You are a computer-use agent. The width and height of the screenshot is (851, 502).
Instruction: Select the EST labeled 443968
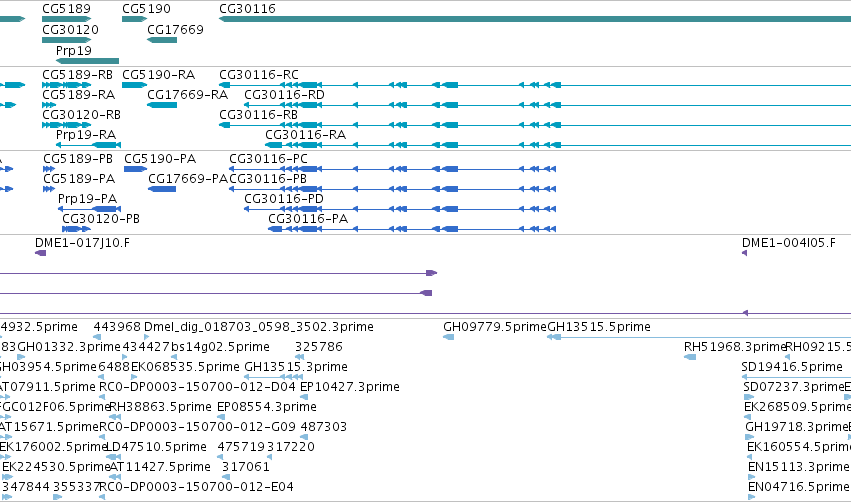[117, 327]
